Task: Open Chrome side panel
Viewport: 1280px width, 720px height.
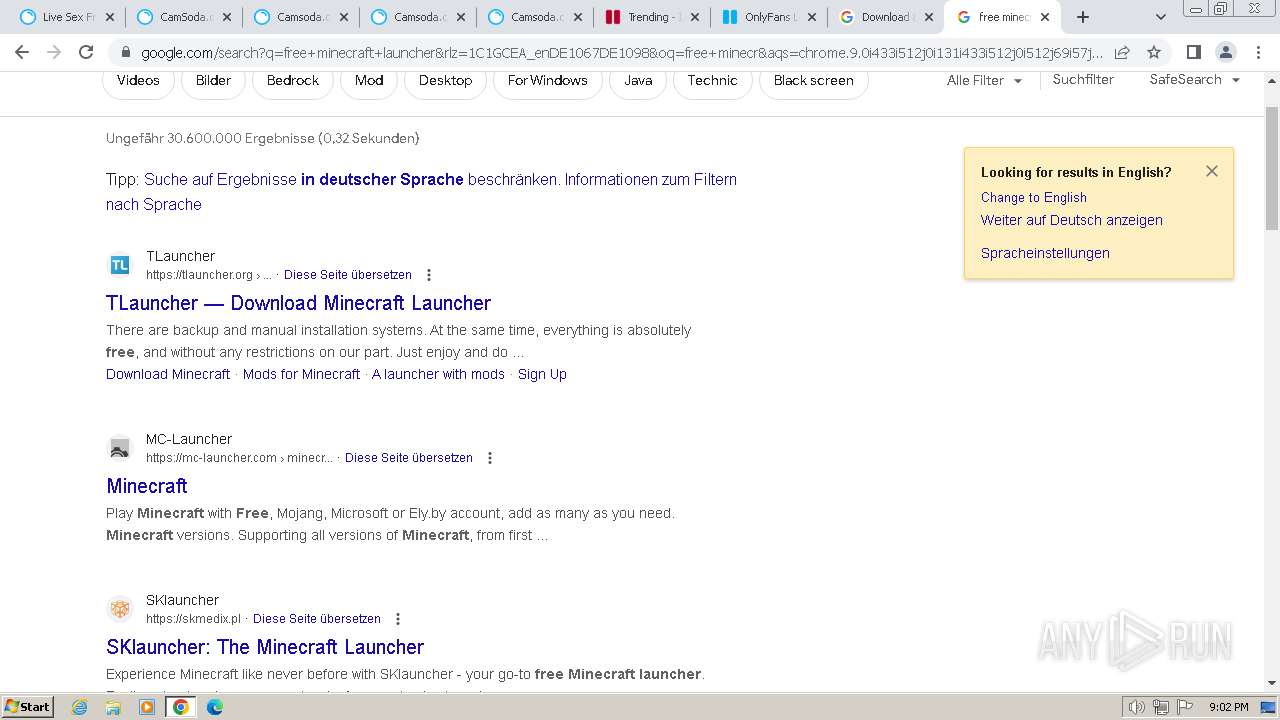Action: point(1193,53)
